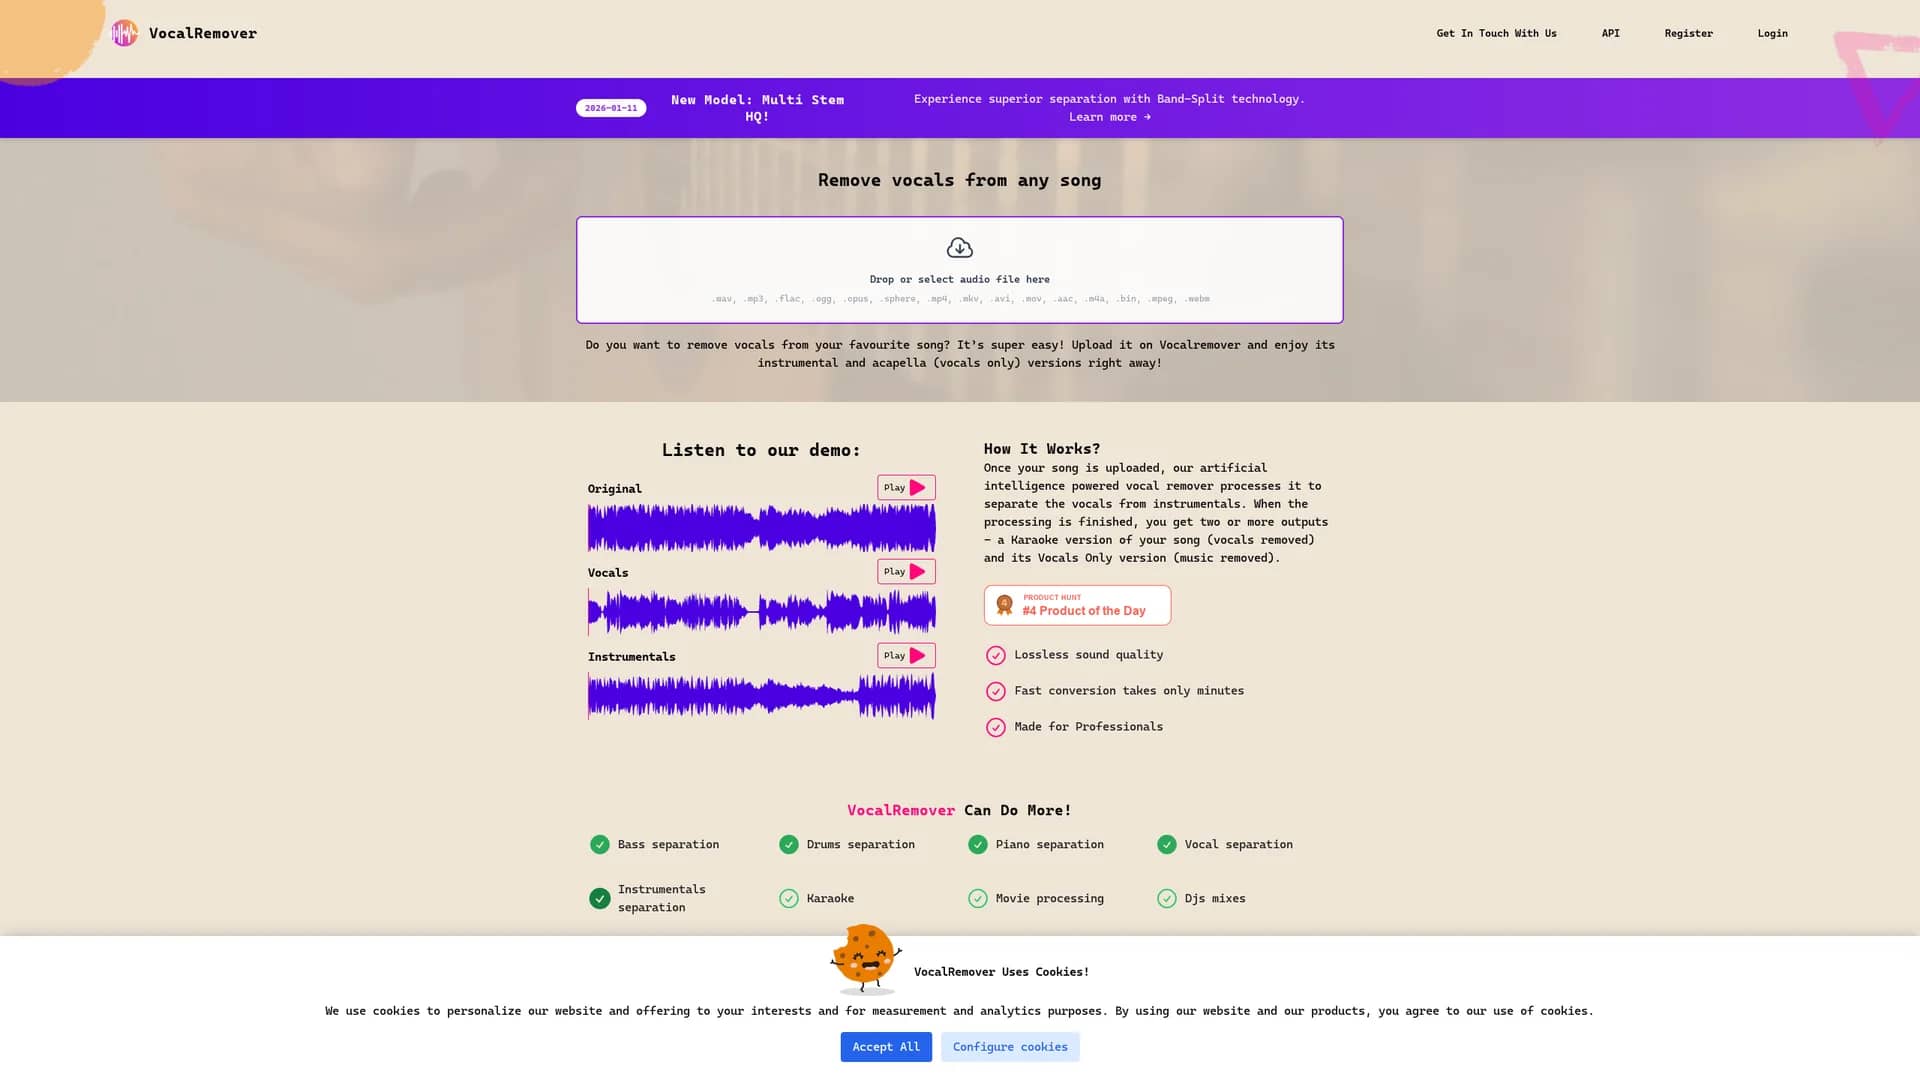Play the Vocals demo track

click(906, 572)
